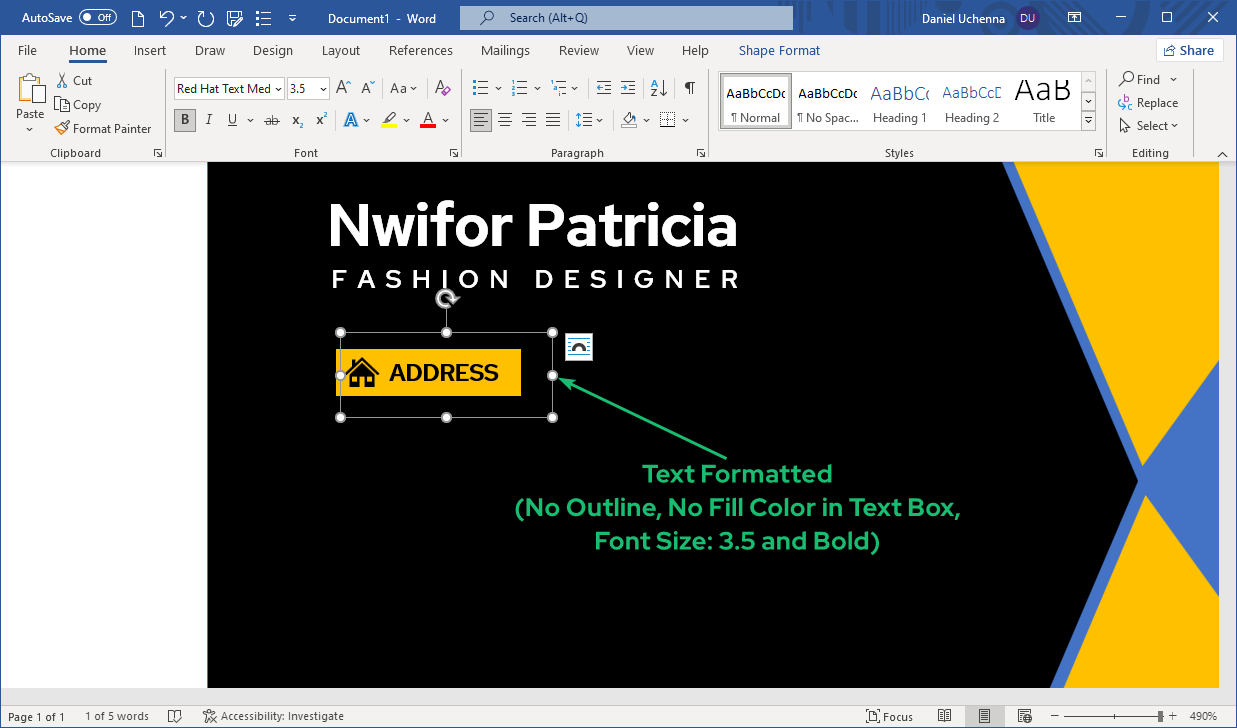Click the Layout Options icon beside text box
The image size is (1237, 728).
(579, 347)
